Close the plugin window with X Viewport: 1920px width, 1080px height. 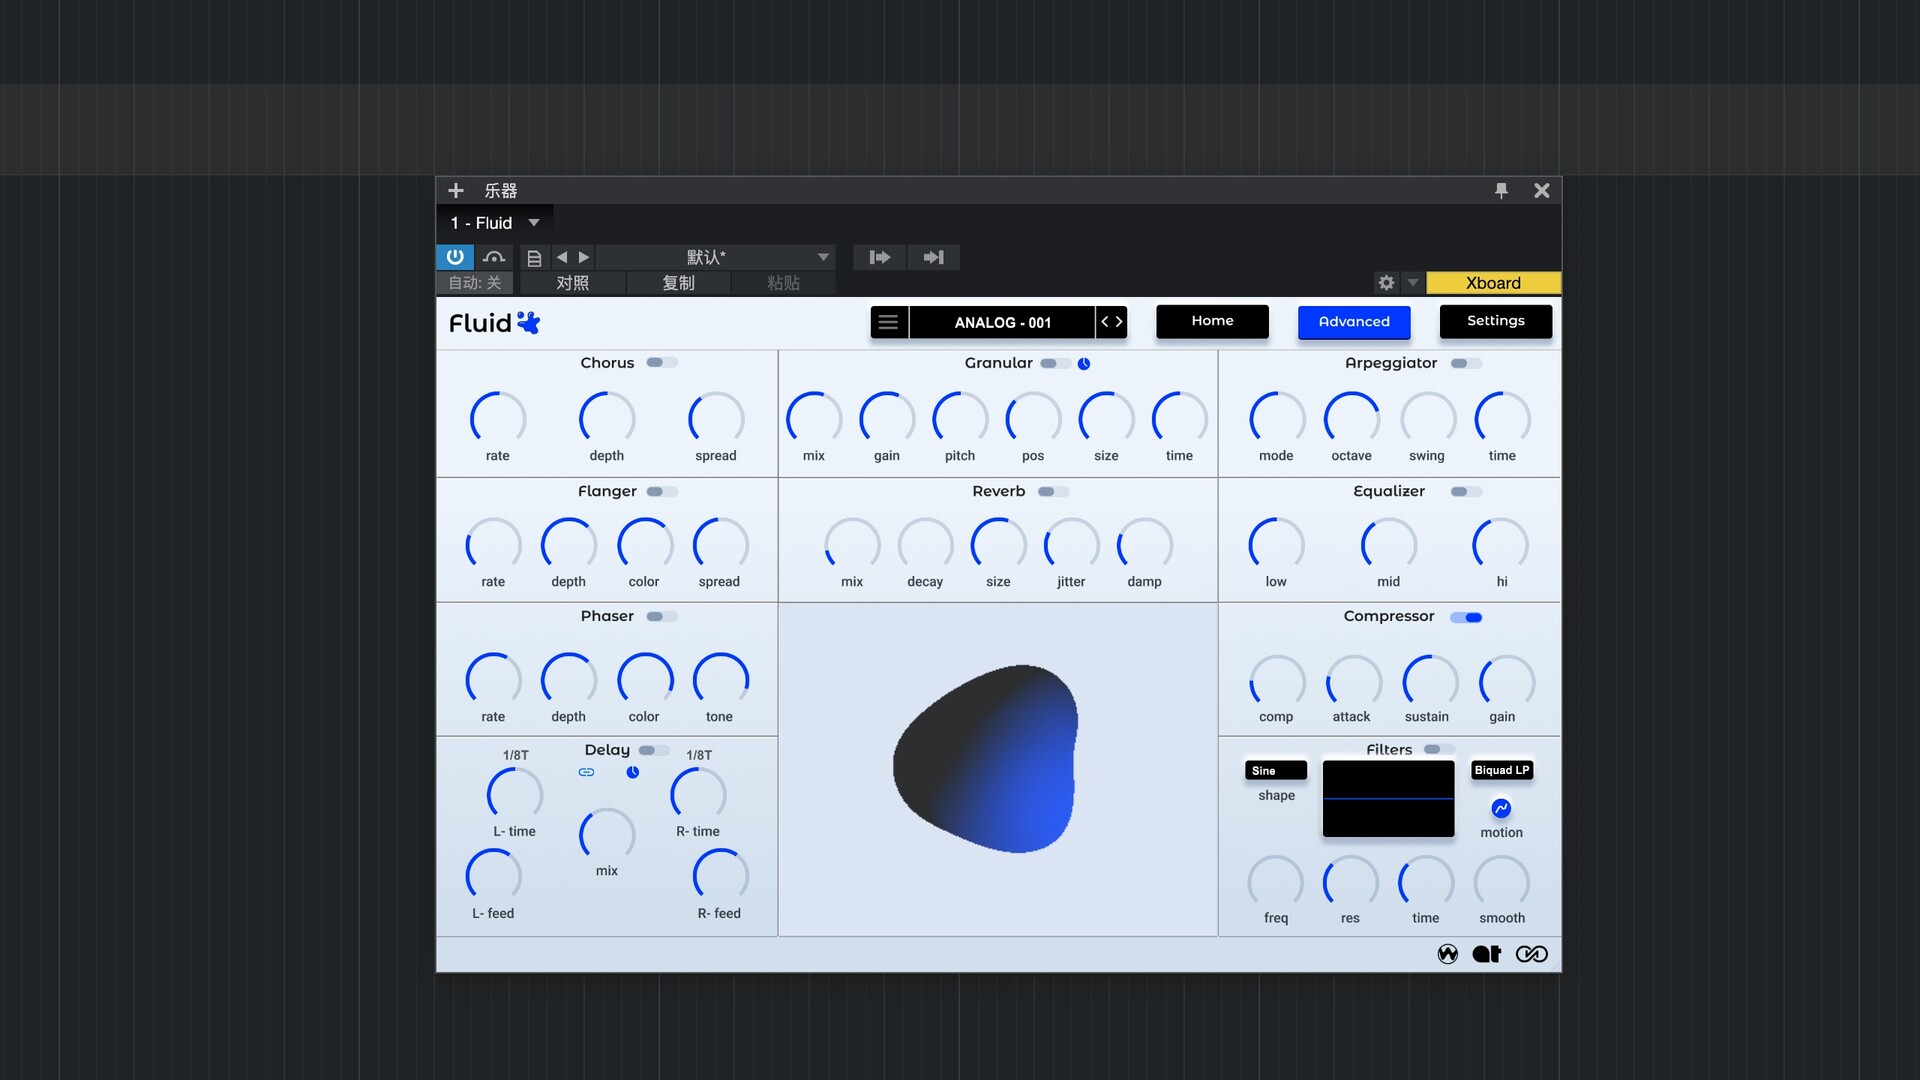(x=1542, y=190)
